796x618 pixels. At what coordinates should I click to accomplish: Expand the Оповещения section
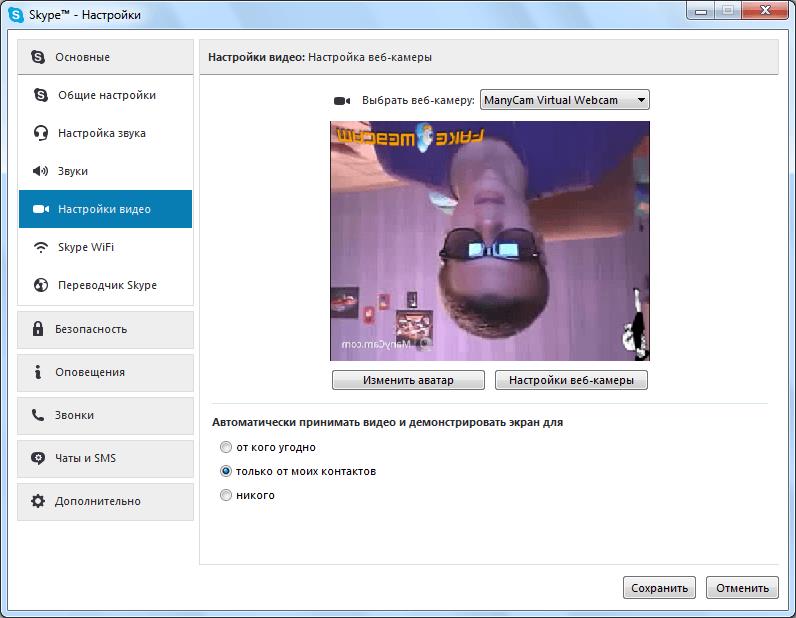[106, 372]
